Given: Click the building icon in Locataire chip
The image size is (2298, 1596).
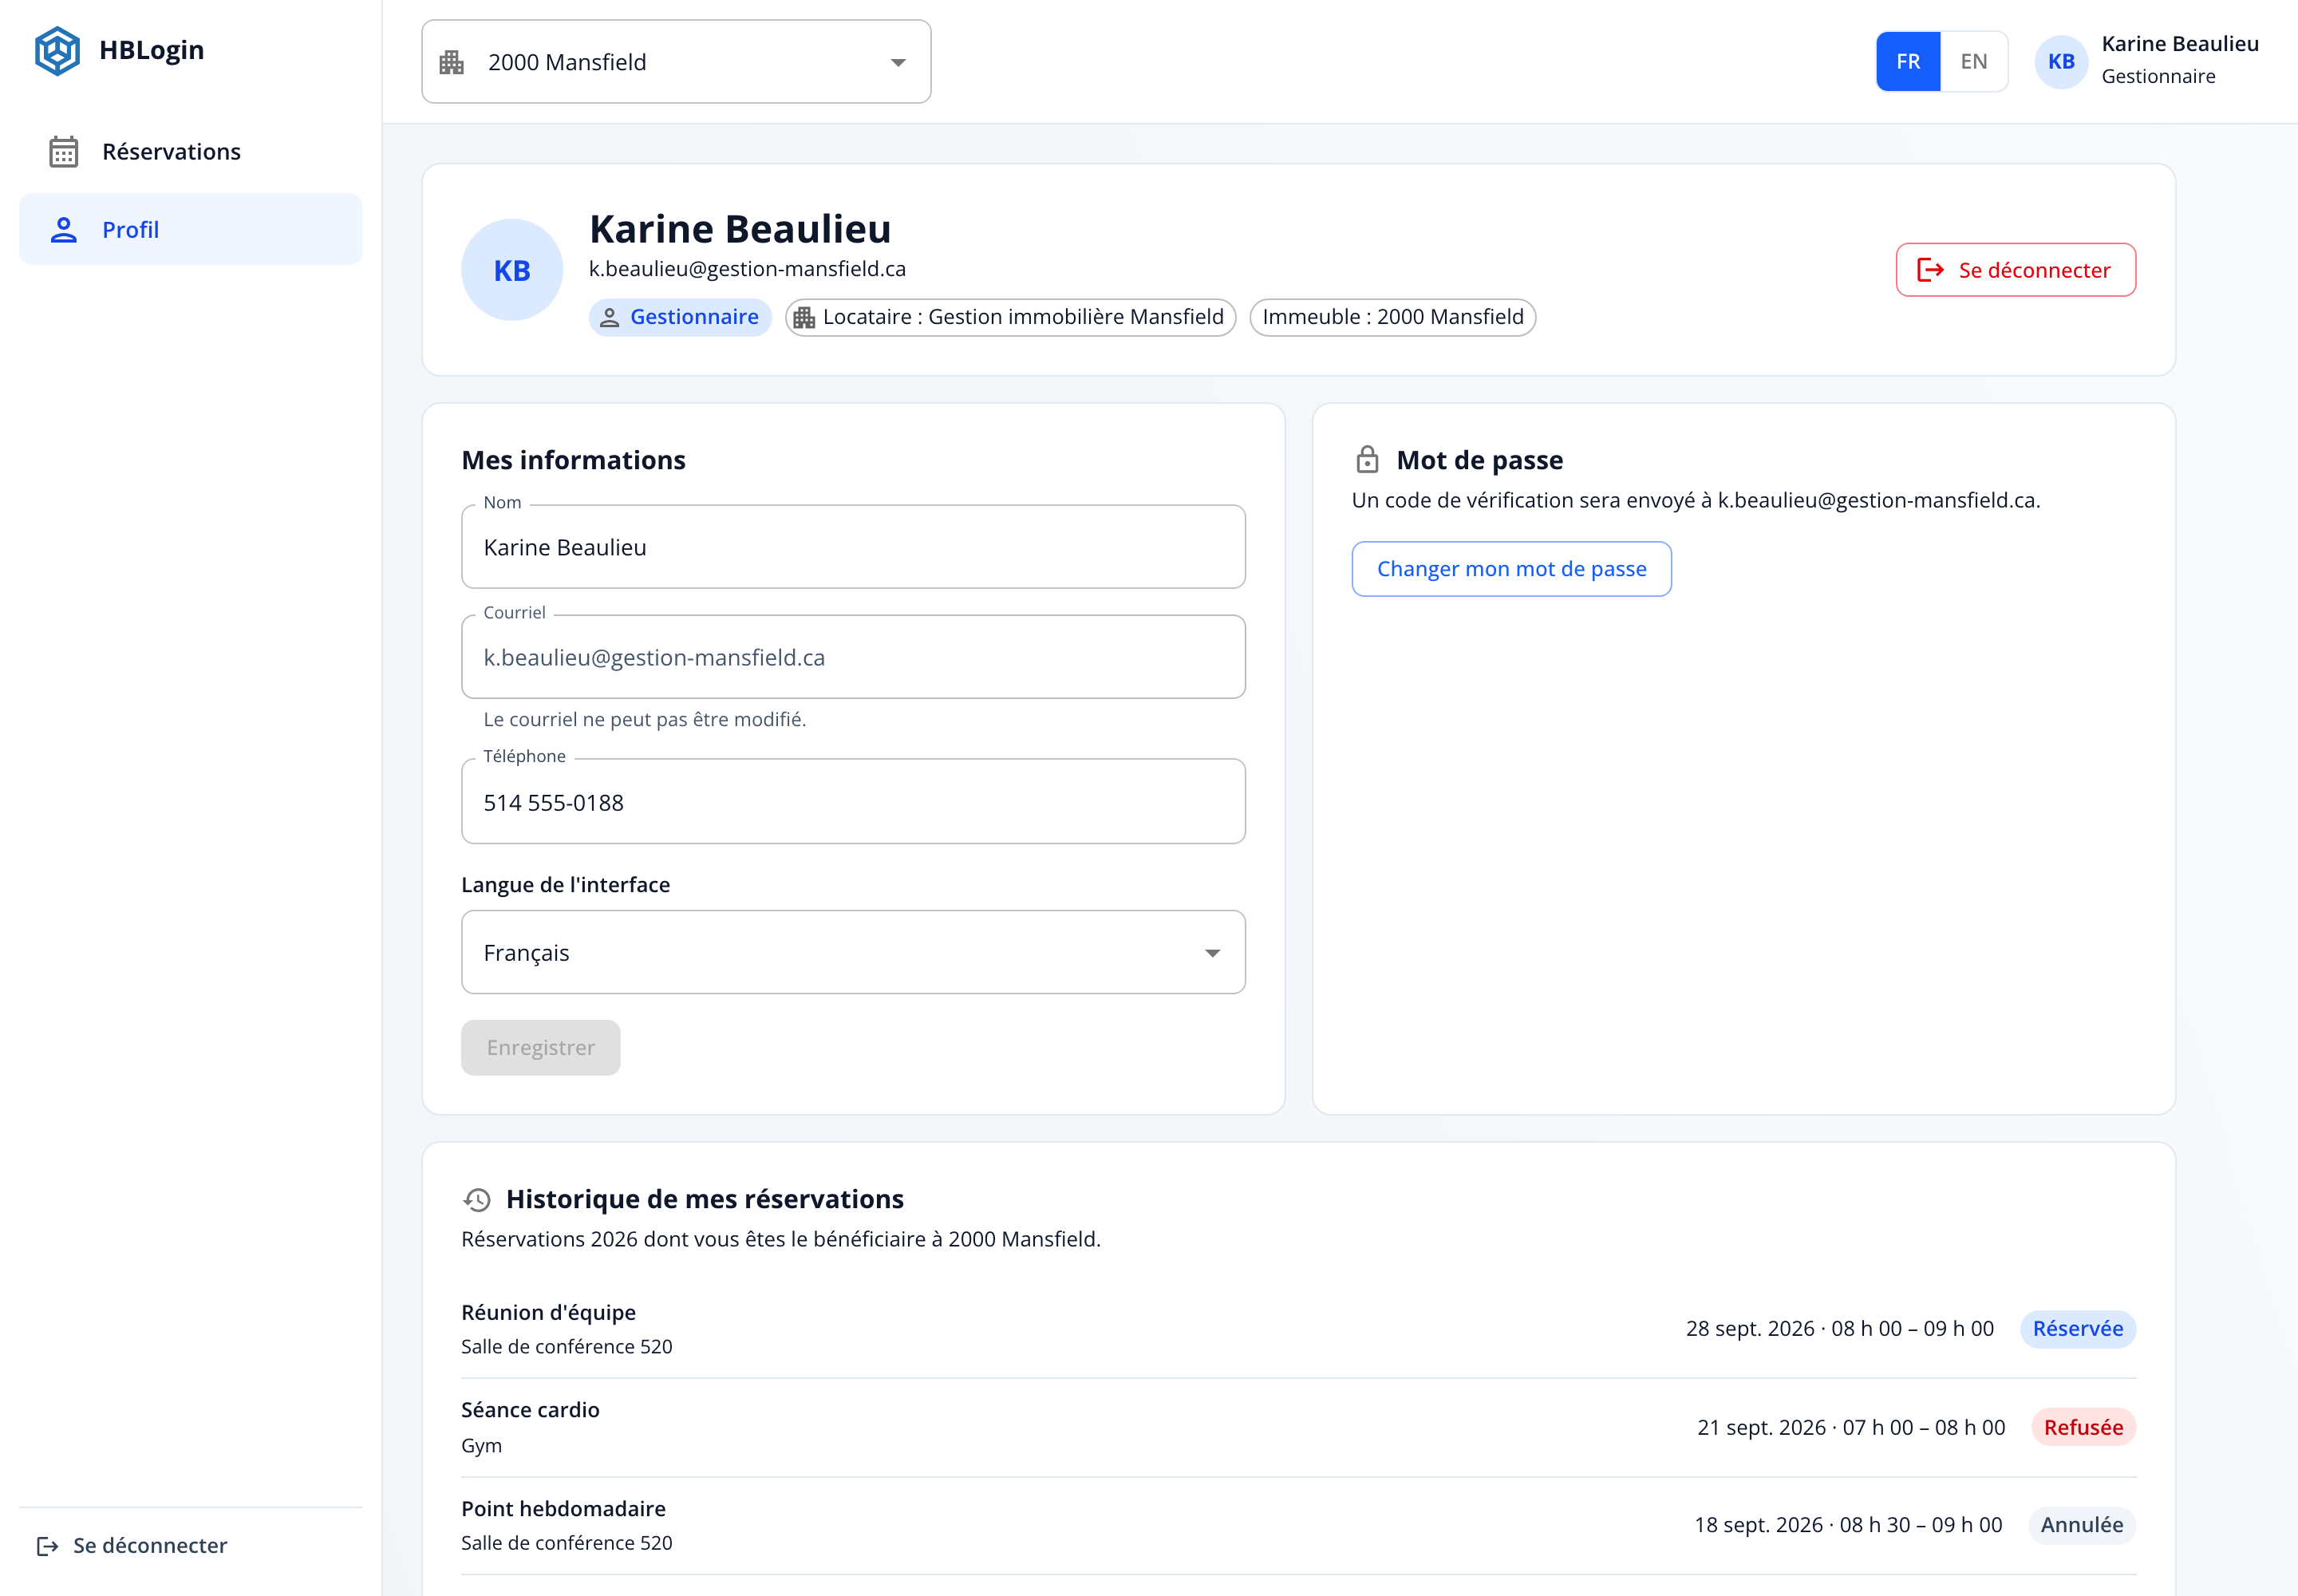Looking at the screenshot, I should [804, 318].
